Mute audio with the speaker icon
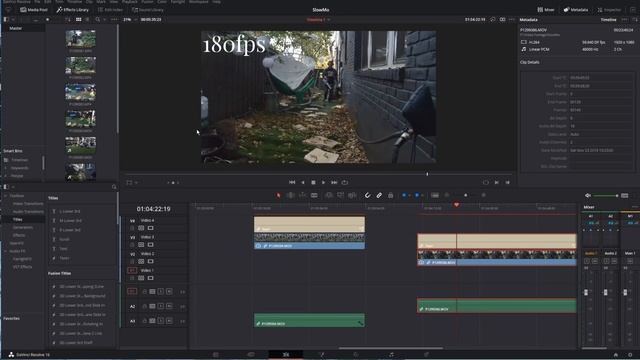 point(588,196)
